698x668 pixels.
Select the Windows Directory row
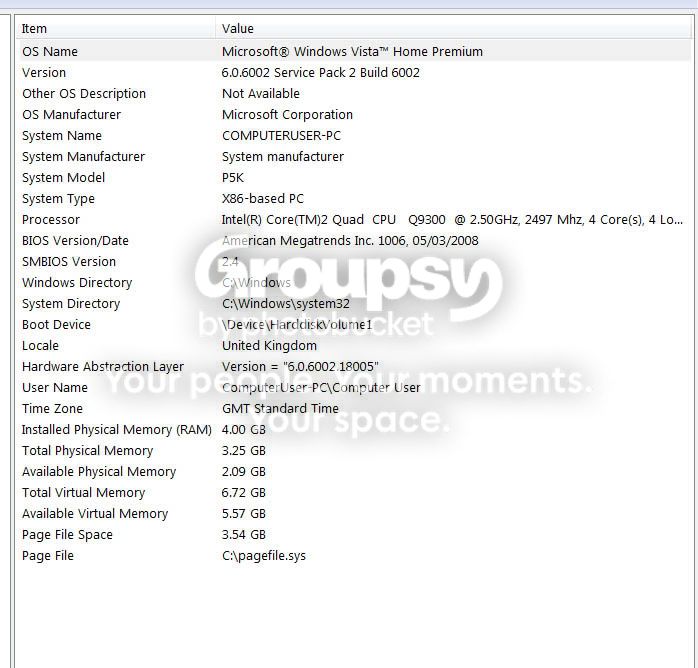pyautogui.click(x=354, y=283)
